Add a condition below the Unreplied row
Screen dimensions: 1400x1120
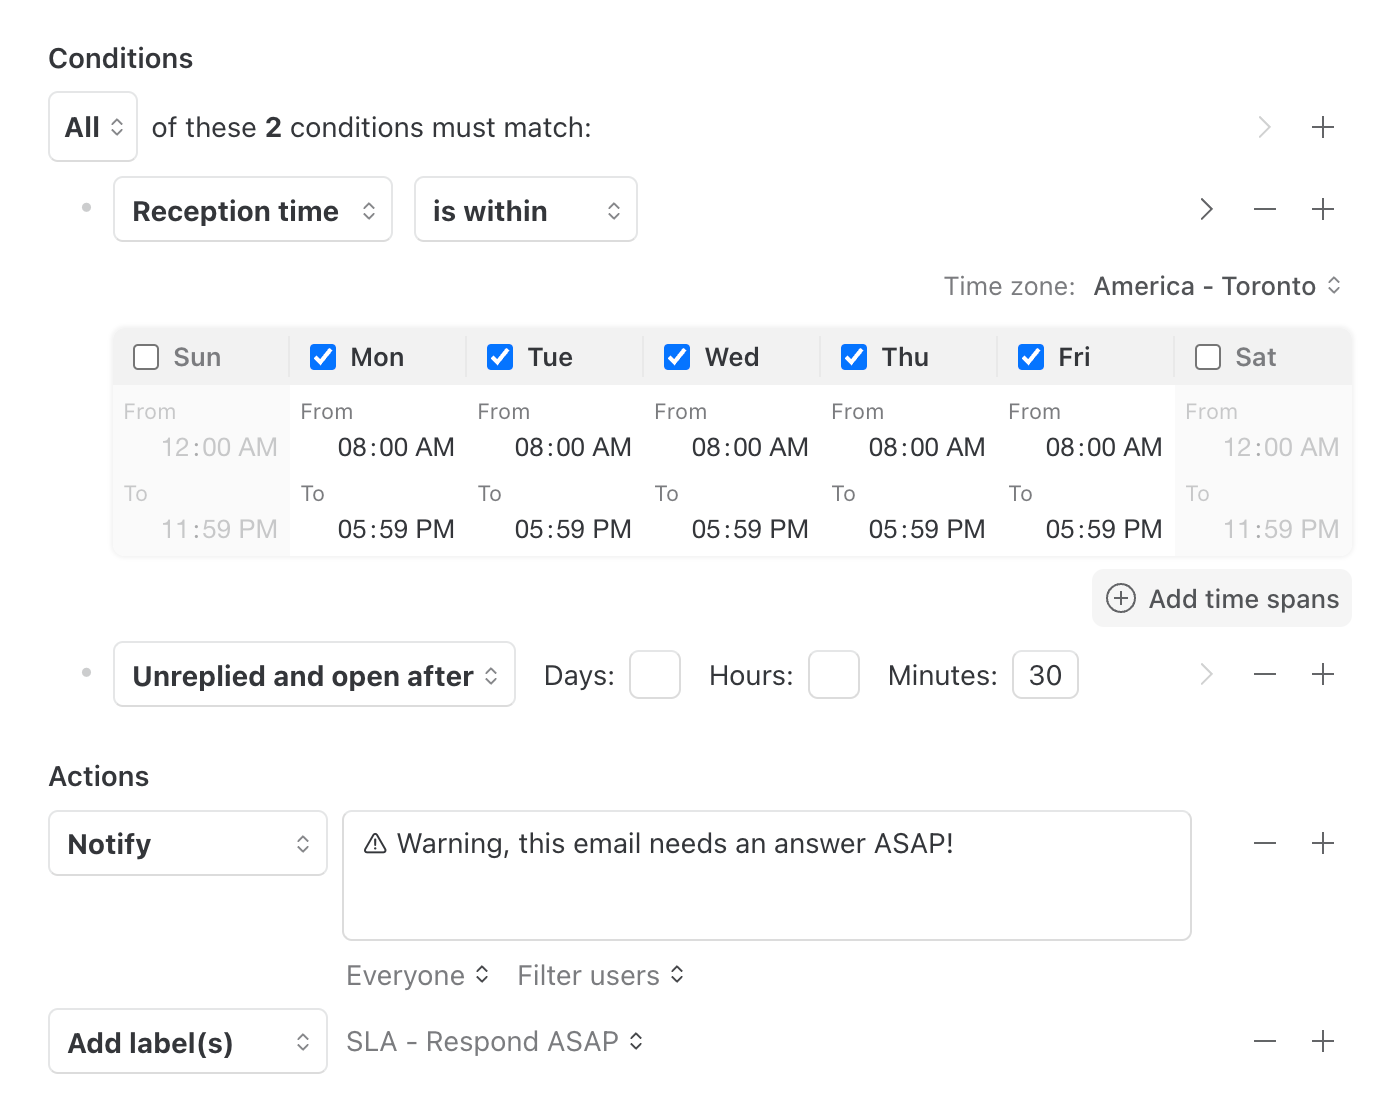click(1322, 674)
